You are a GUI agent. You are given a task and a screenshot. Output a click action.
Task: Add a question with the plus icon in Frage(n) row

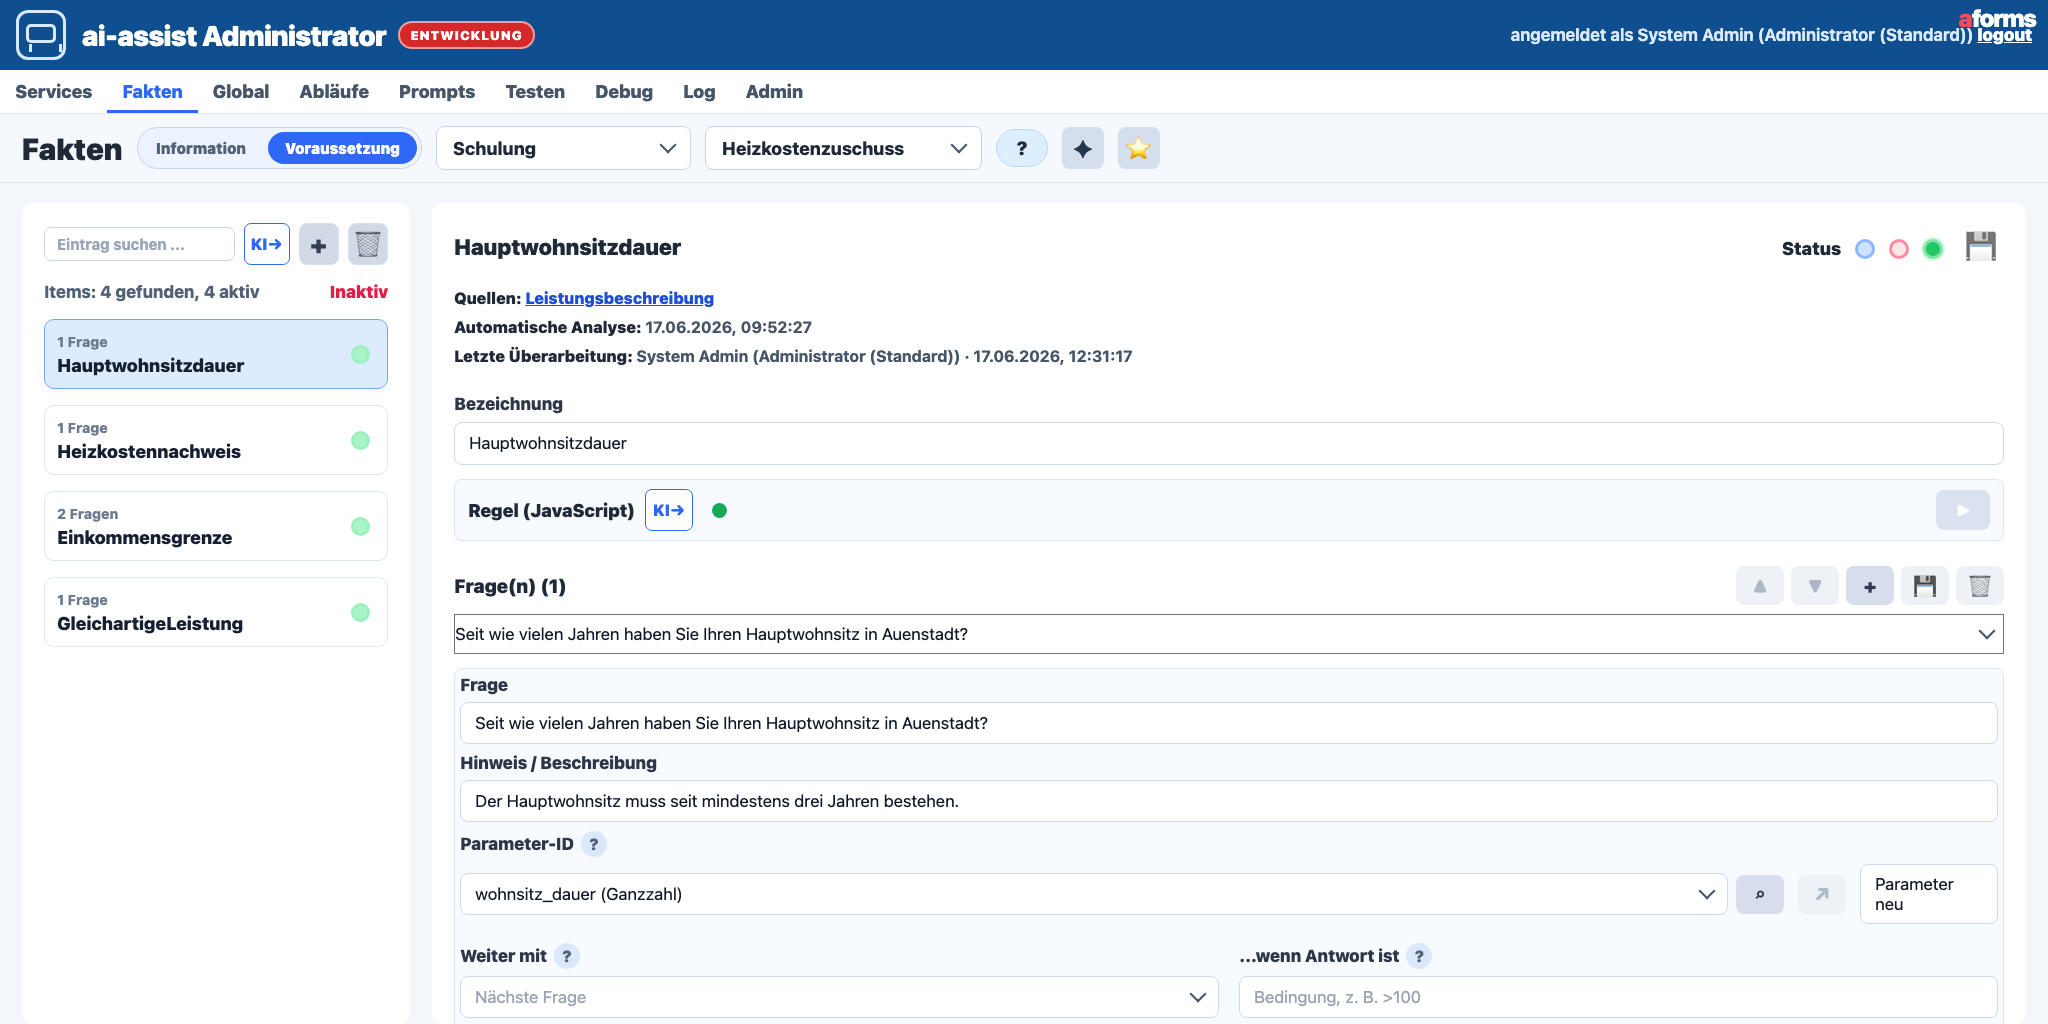pyautogui.click(x=1870, y=586)
